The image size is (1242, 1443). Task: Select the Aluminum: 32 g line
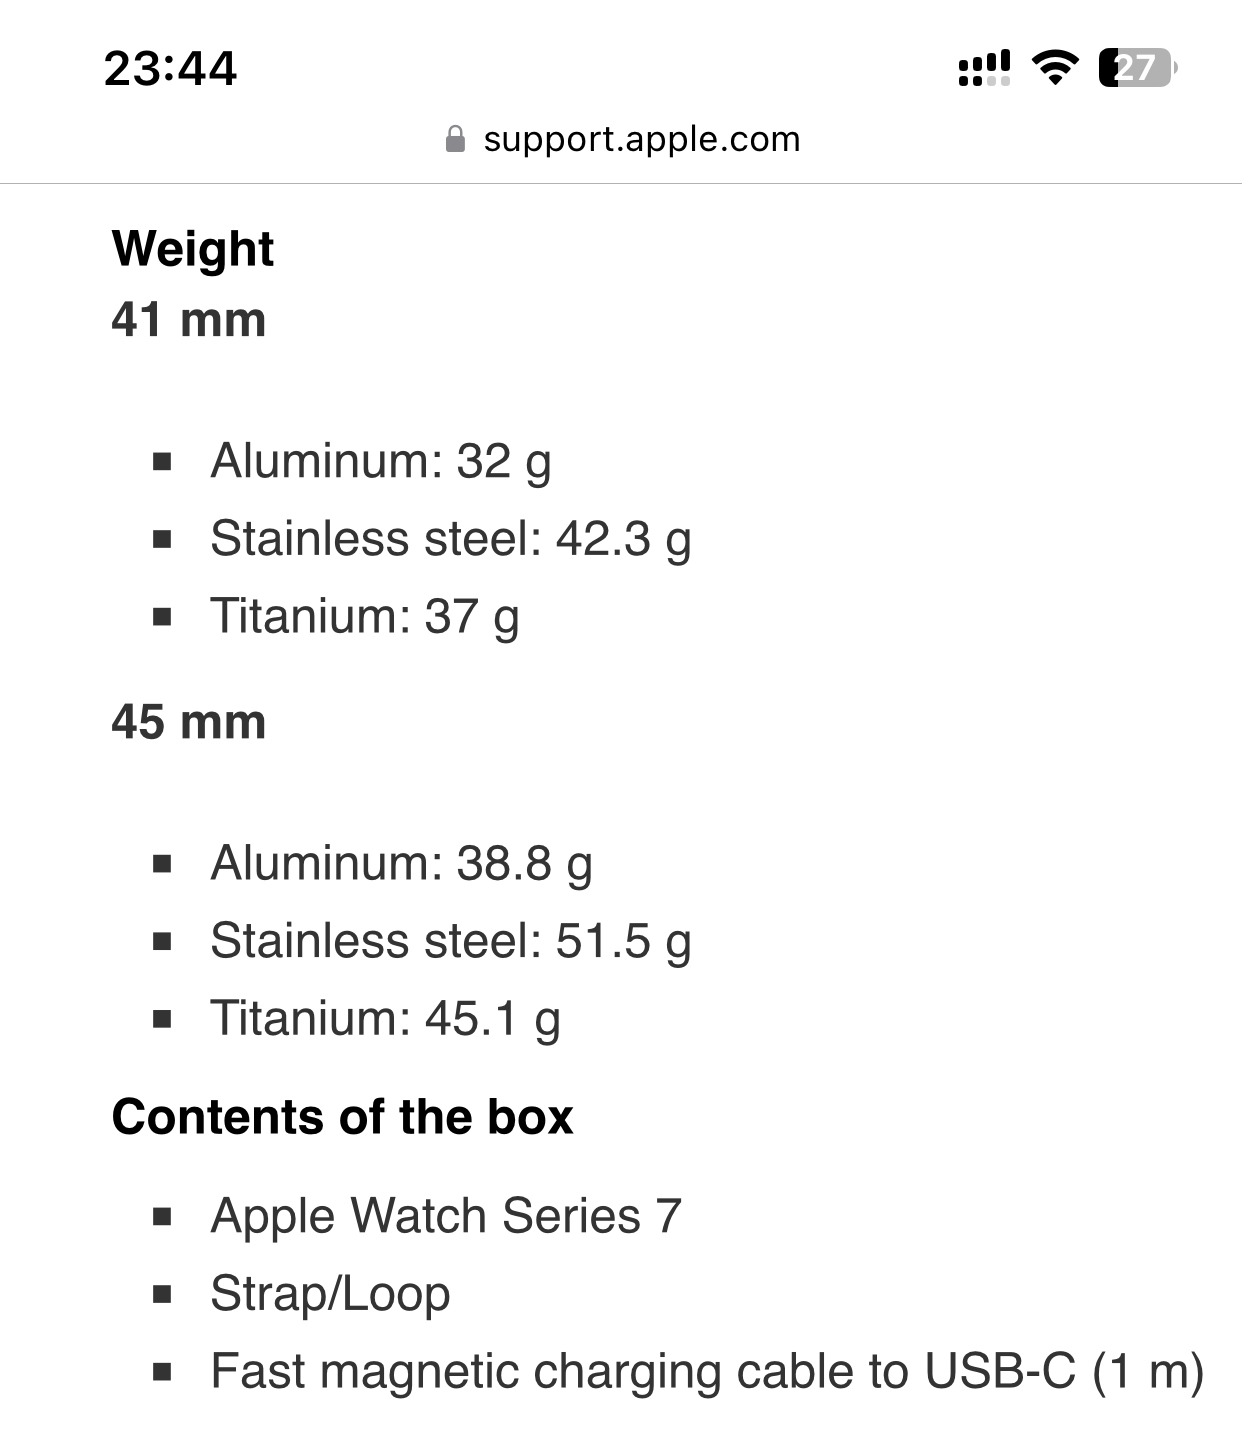tap(380, 461)
